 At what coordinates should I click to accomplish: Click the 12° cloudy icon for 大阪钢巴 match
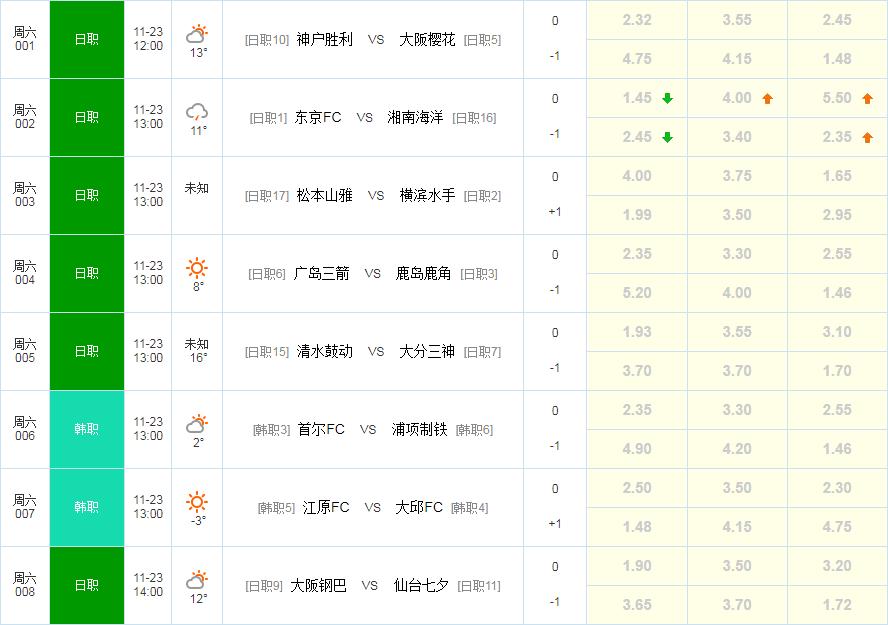[x=196, y=580]
